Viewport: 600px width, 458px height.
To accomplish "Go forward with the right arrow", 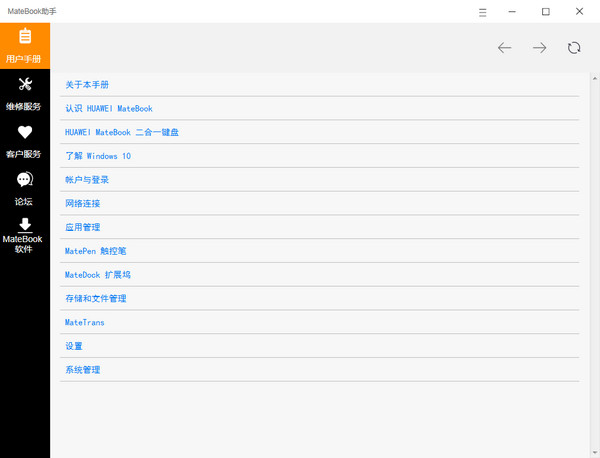I will pos(539,48).
